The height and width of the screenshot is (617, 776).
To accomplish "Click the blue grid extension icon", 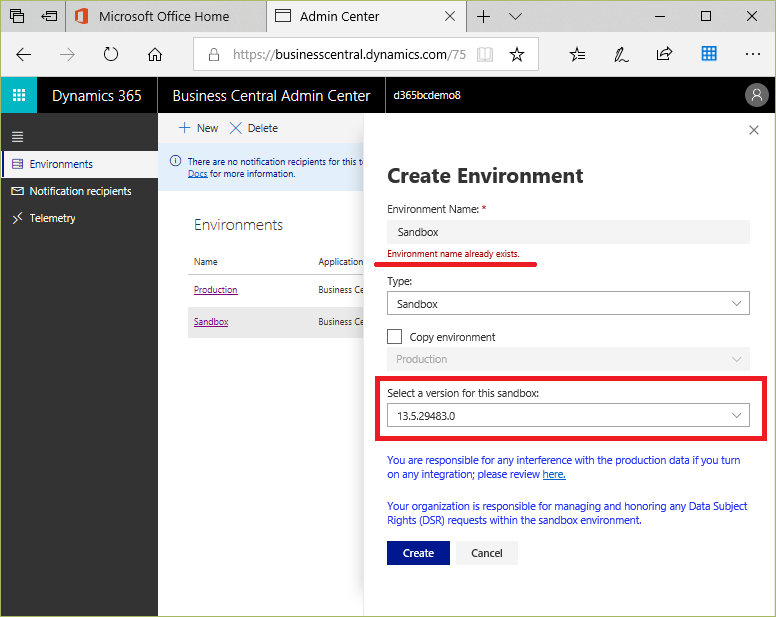I will [709, 53].
